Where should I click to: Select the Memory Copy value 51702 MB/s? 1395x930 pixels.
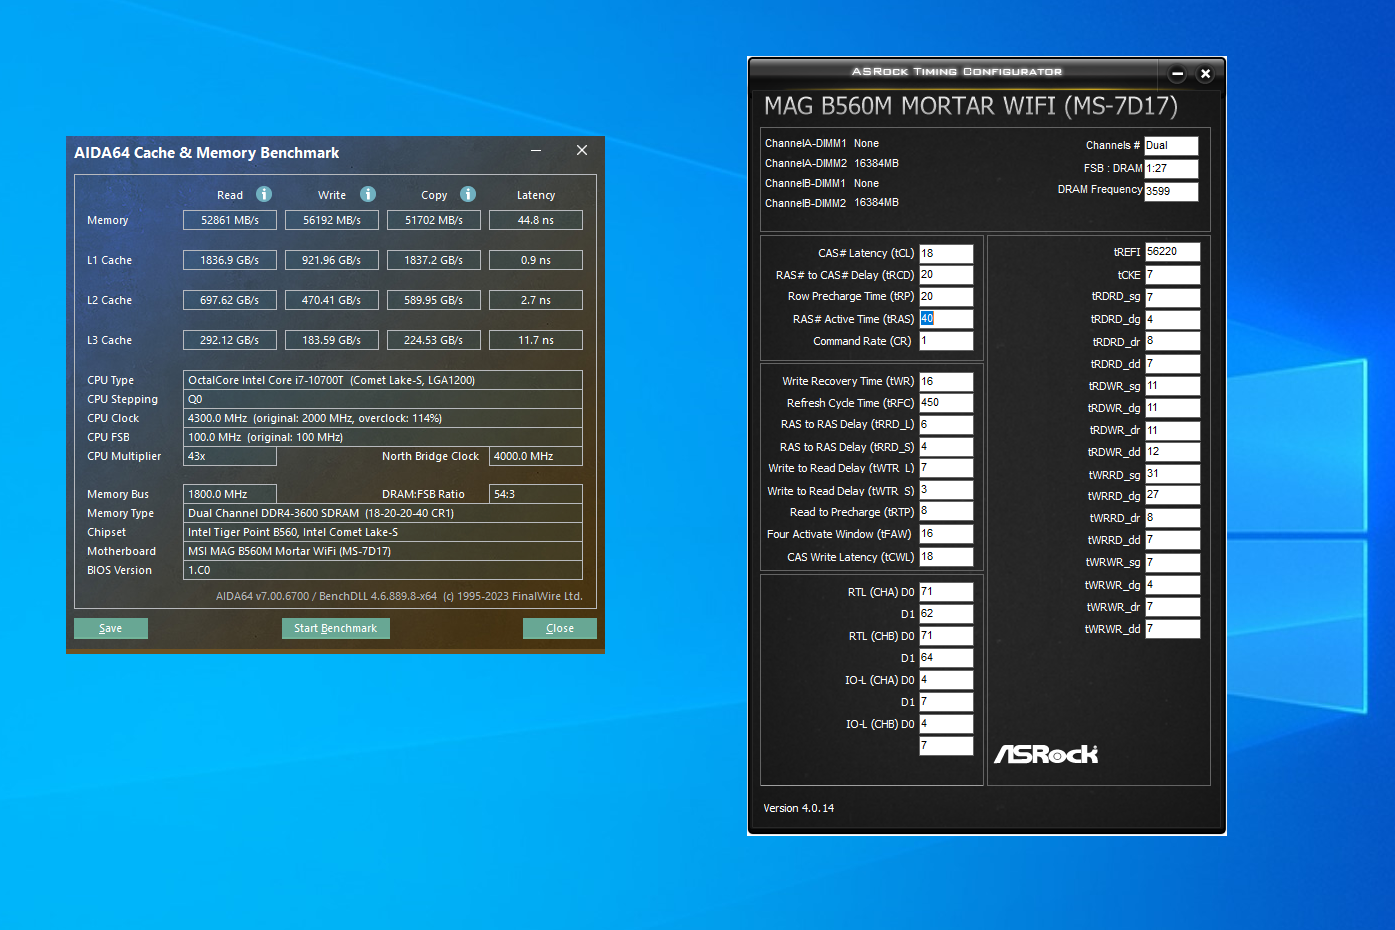[434, 220]
